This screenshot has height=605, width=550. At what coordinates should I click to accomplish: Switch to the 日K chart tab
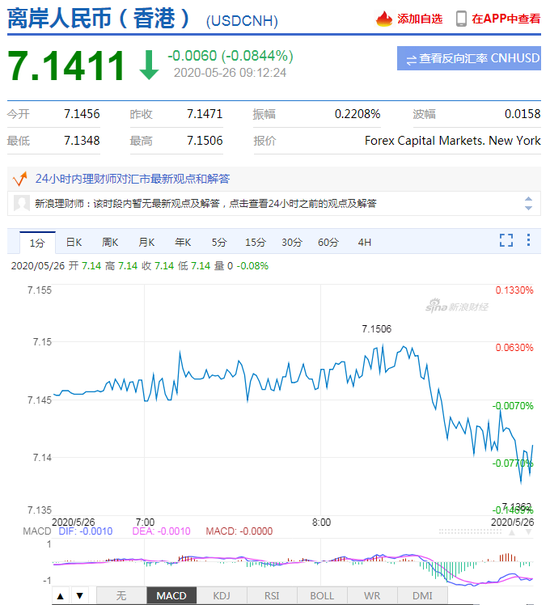pyautogui.click(x=74, y=242)
